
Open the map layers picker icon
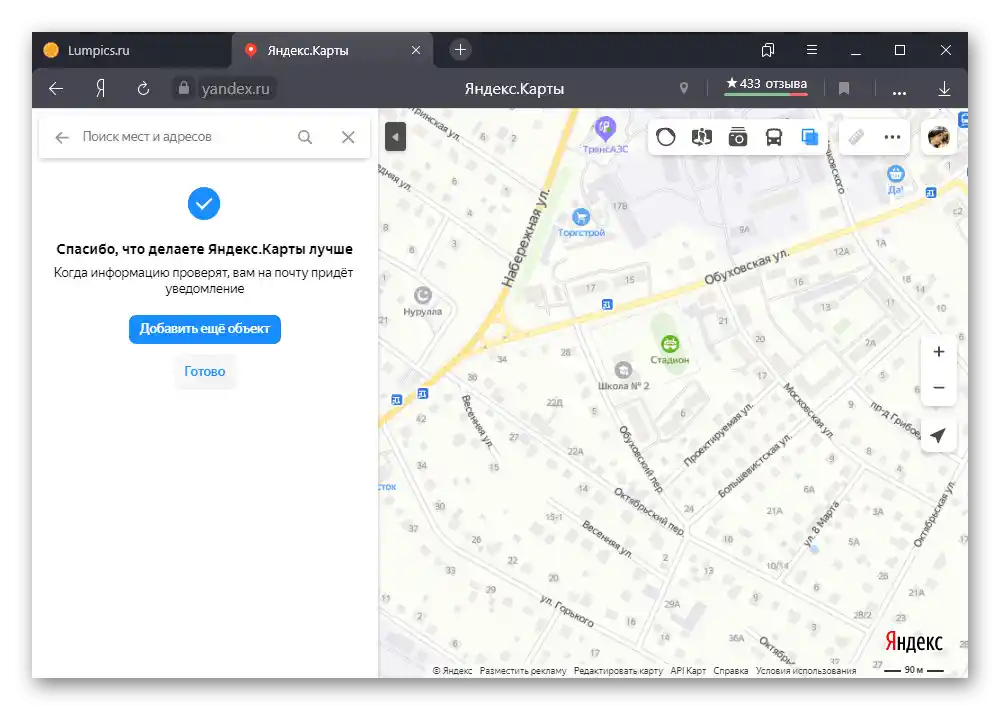point(809,137)
